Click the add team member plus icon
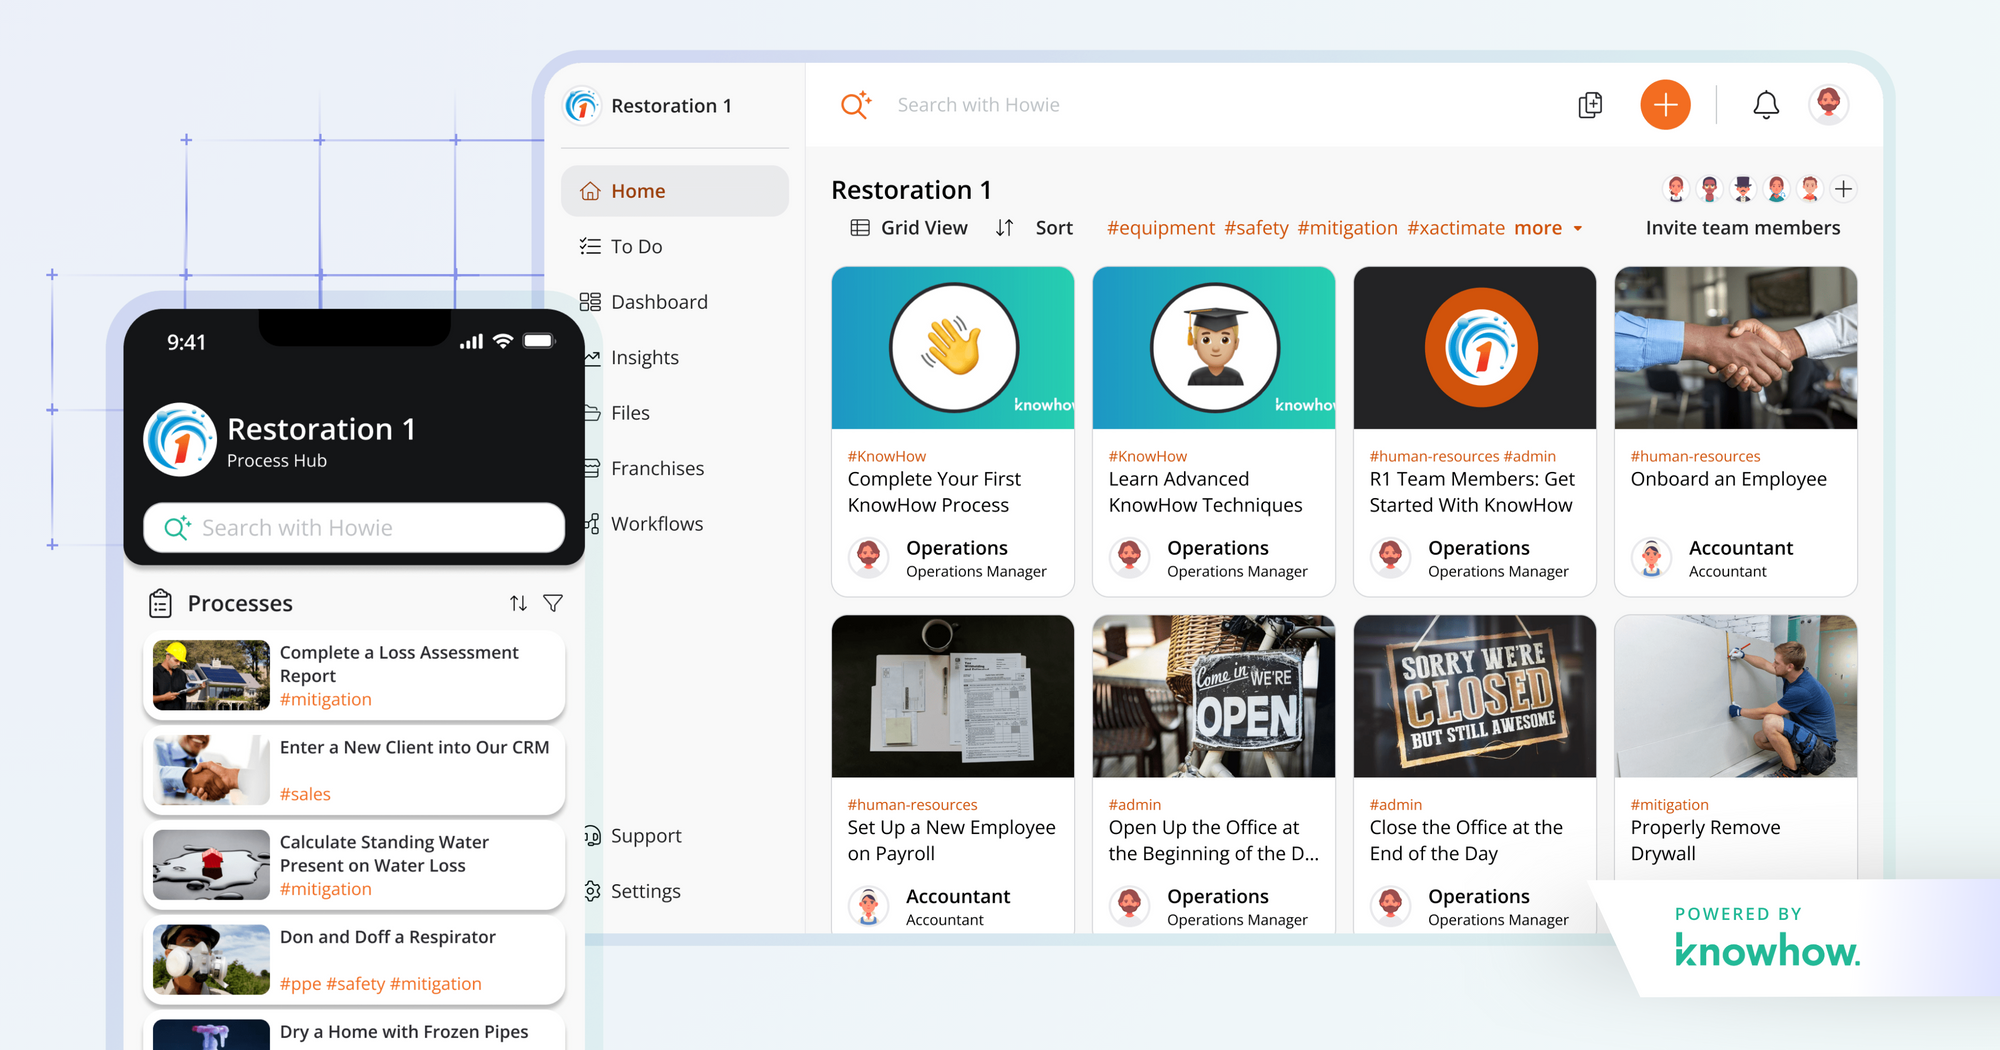This screenshot has width=2000, height=1050. tap(1844, 189)
